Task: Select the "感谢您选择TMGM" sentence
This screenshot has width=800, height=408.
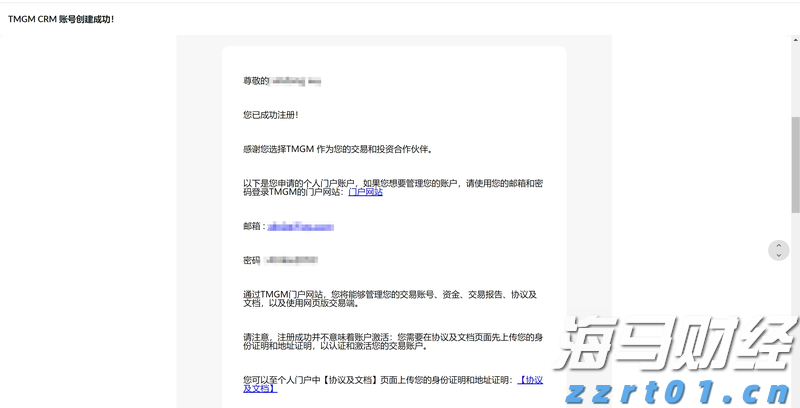Action: pos(338,149)
